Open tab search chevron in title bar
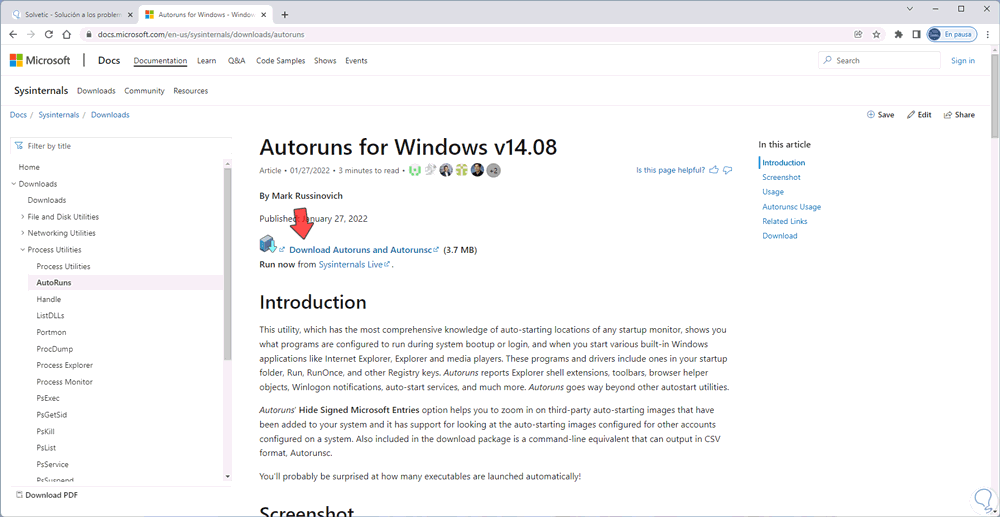Viewport: 1000px width, 517px height. point(911,9)
